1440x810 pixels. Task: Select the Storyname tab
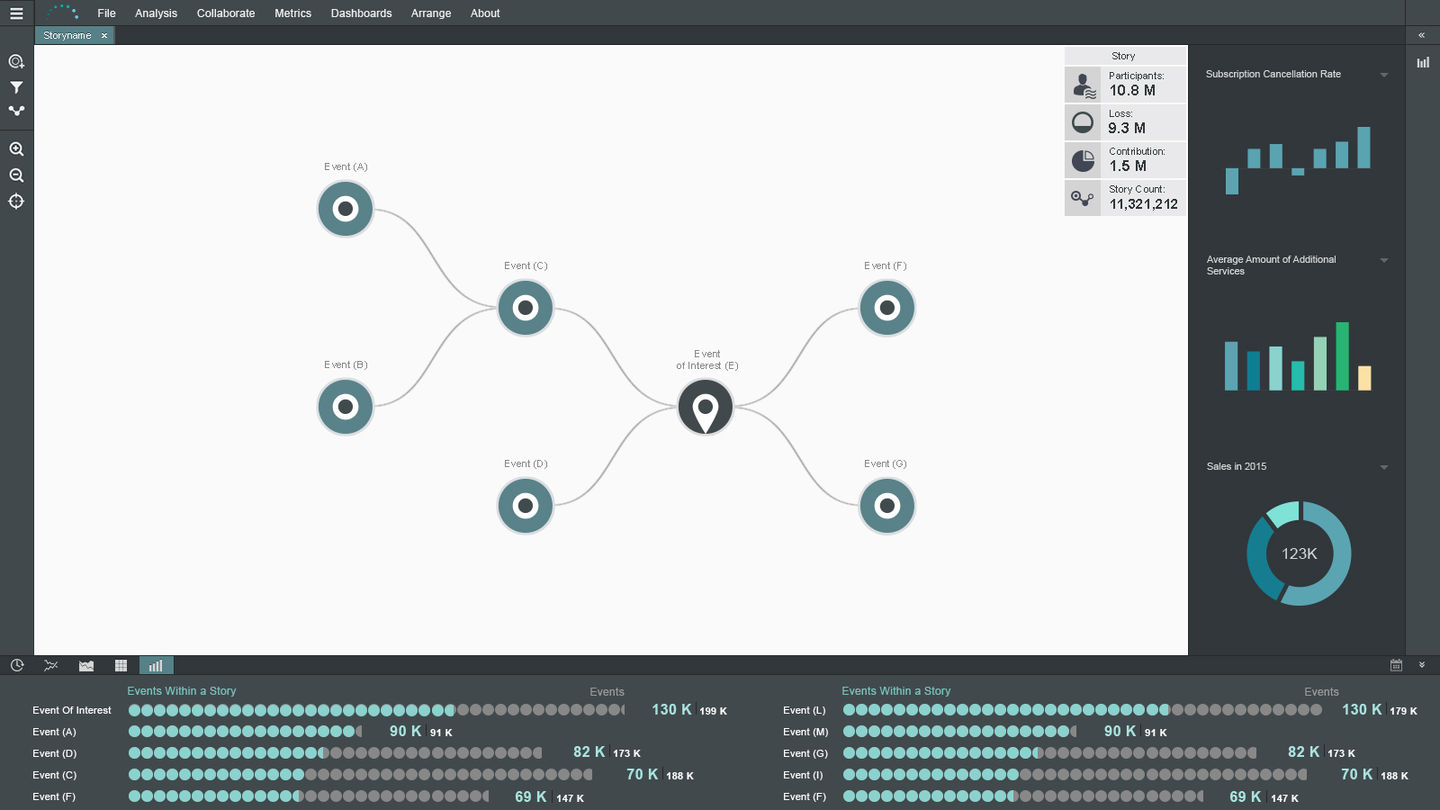[67, 35]
